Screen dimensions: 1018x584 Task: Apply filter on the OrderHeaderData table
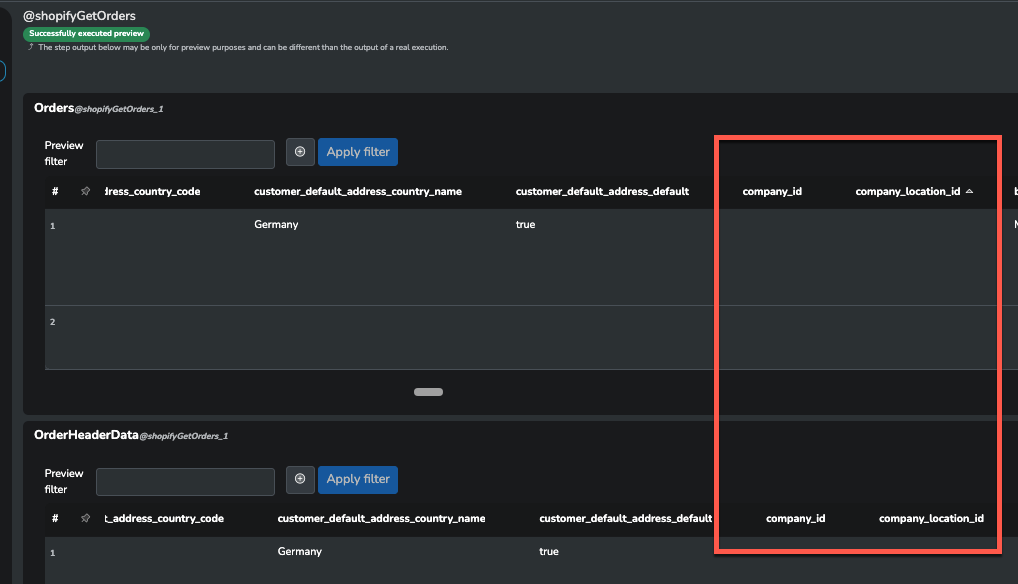[358, 479]
